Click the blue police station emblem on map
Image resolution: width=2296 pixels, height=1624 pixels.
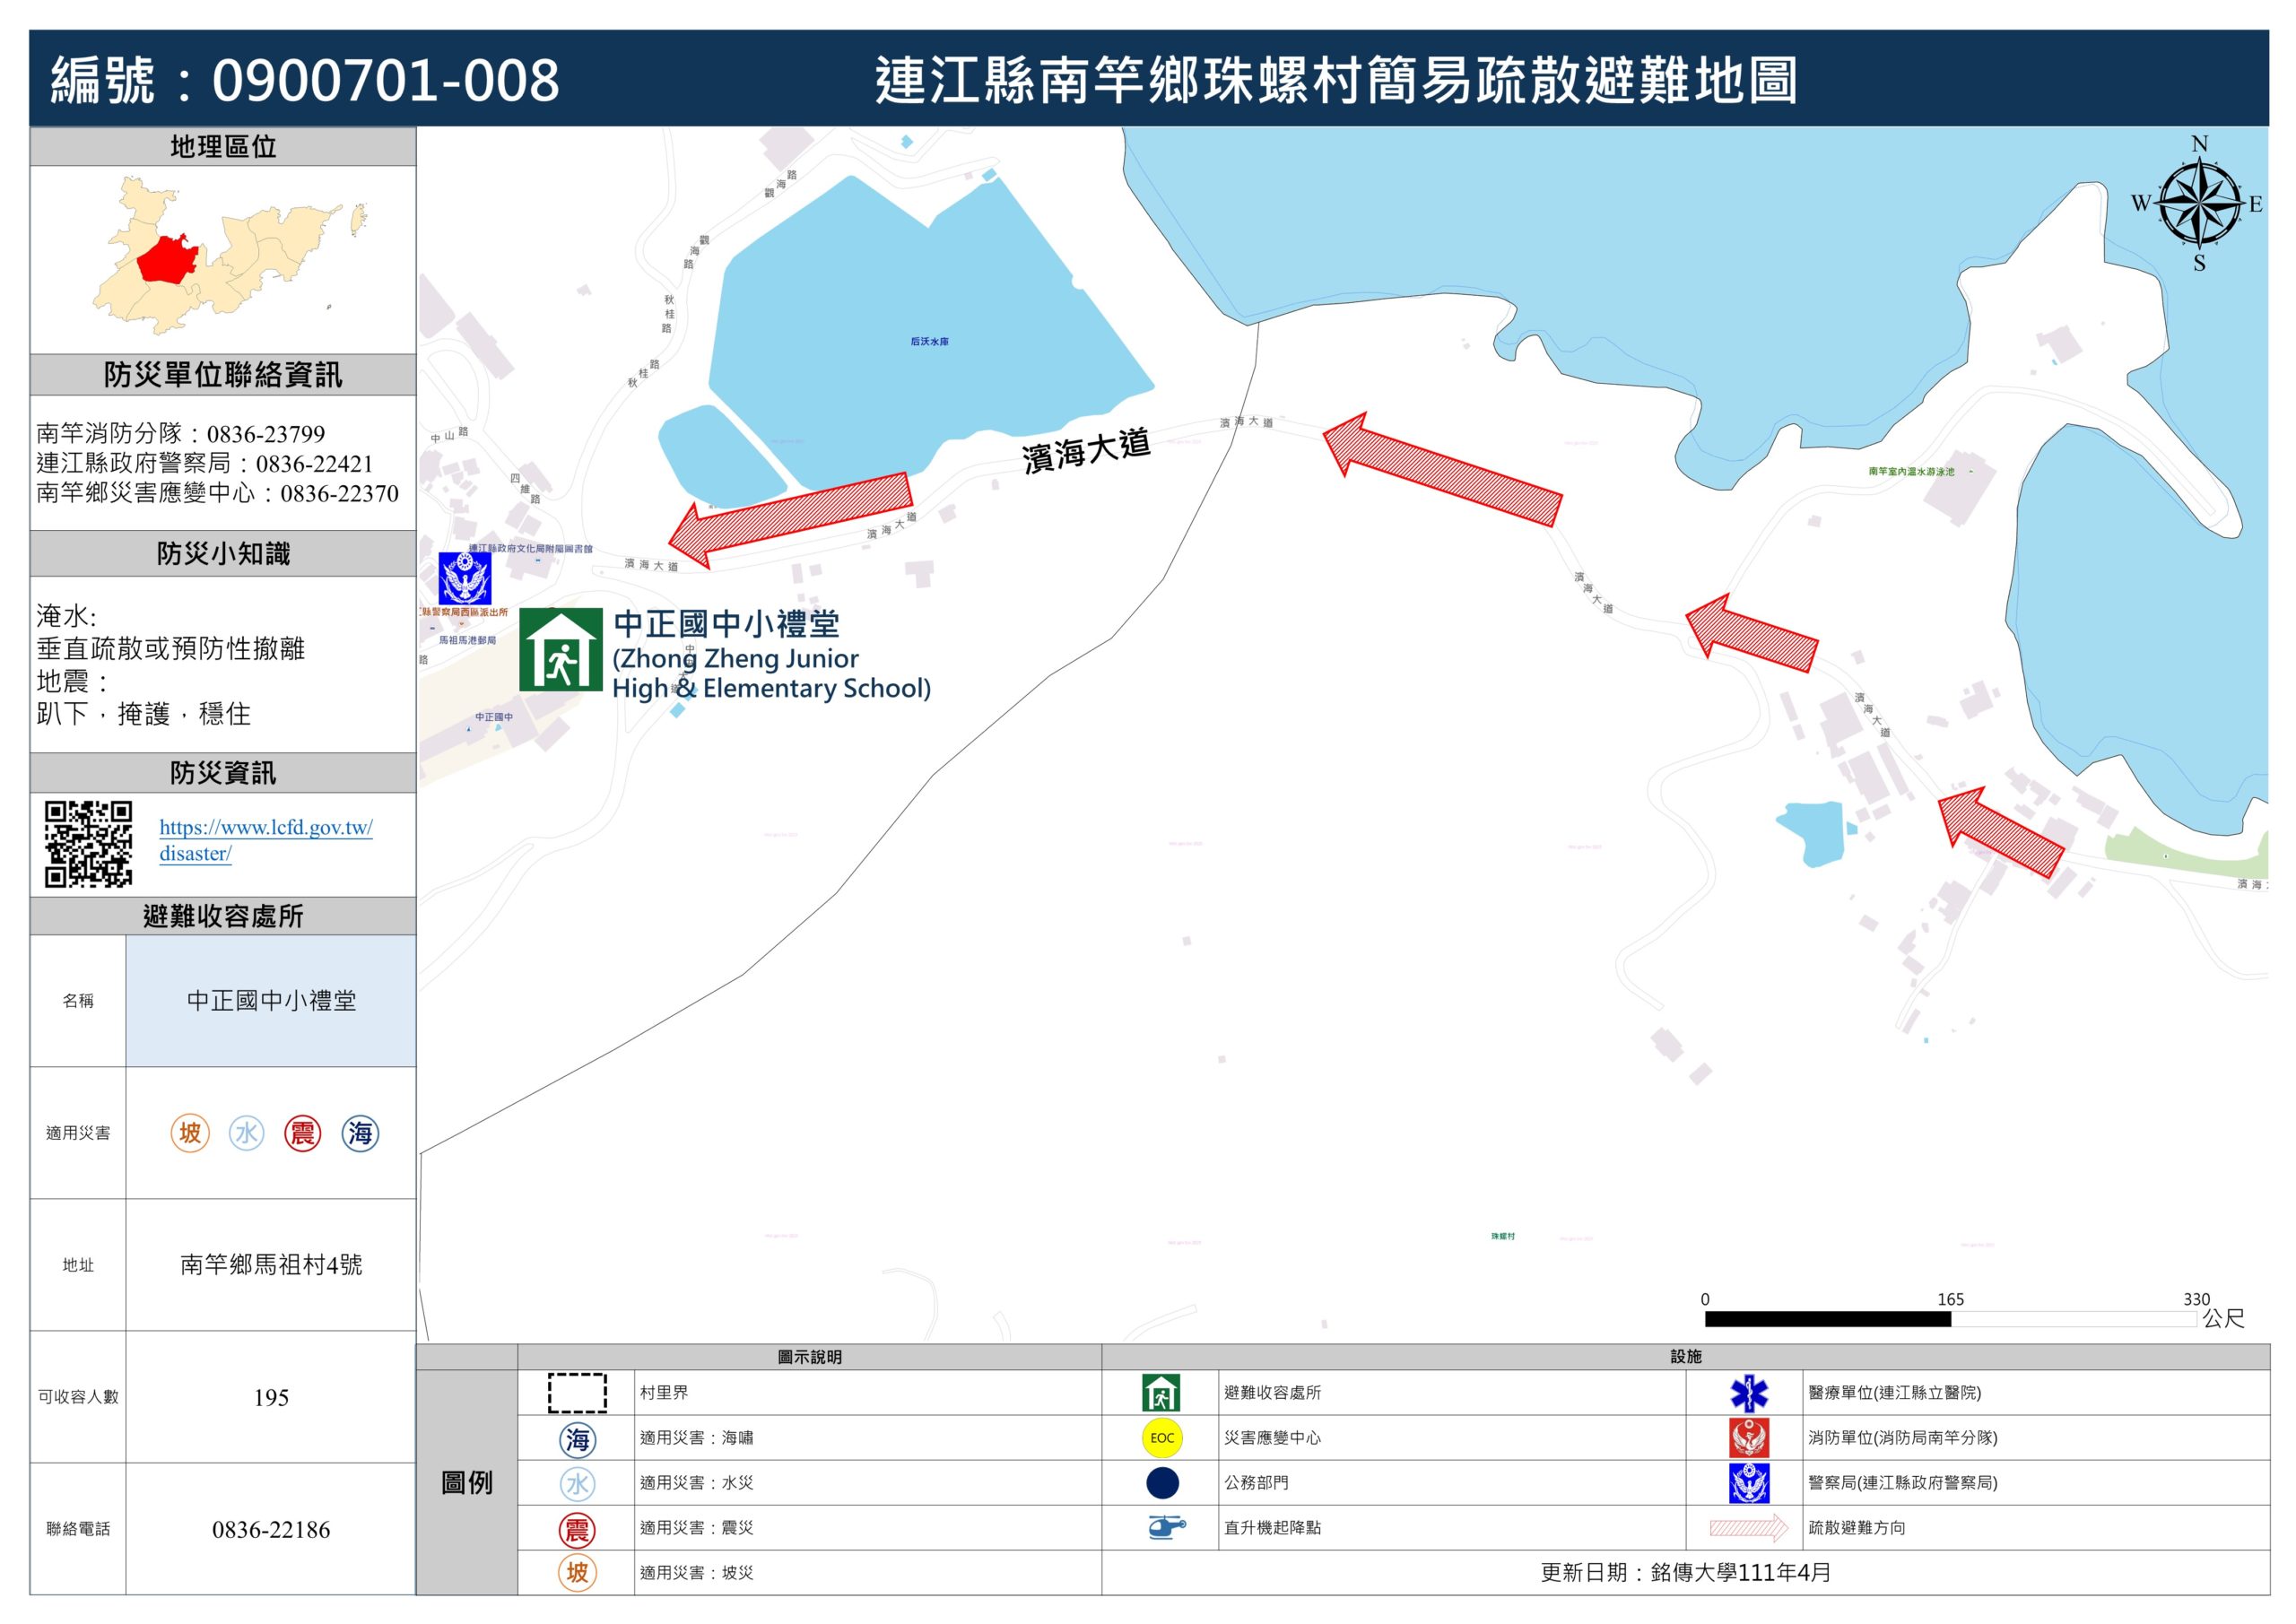pyautogui.click(x=465, y=578)
